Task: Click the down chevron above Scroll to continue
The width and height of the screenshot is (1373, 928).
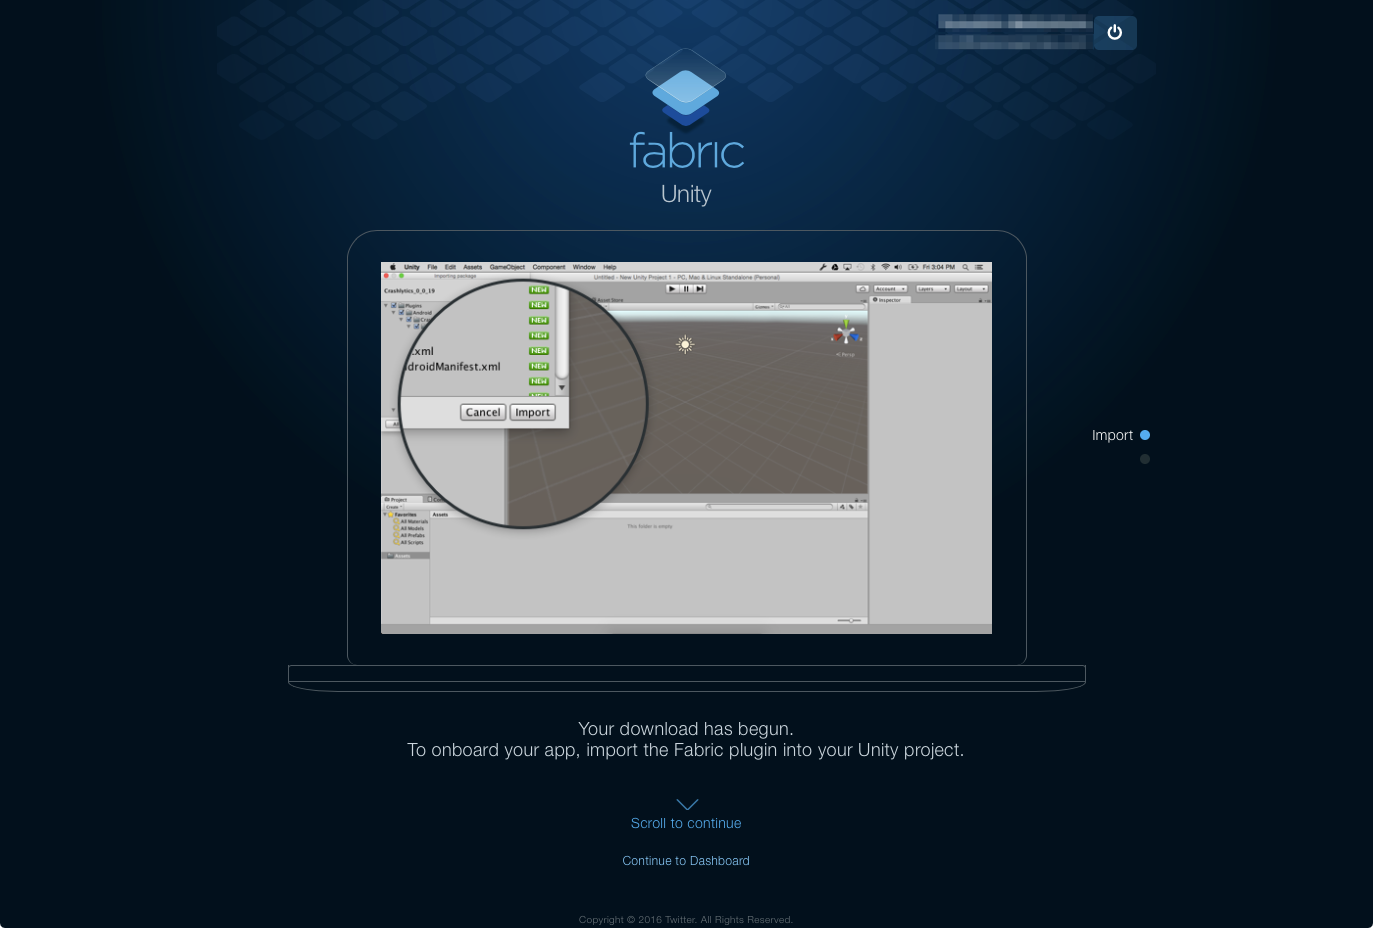Action: click(687, 804)
